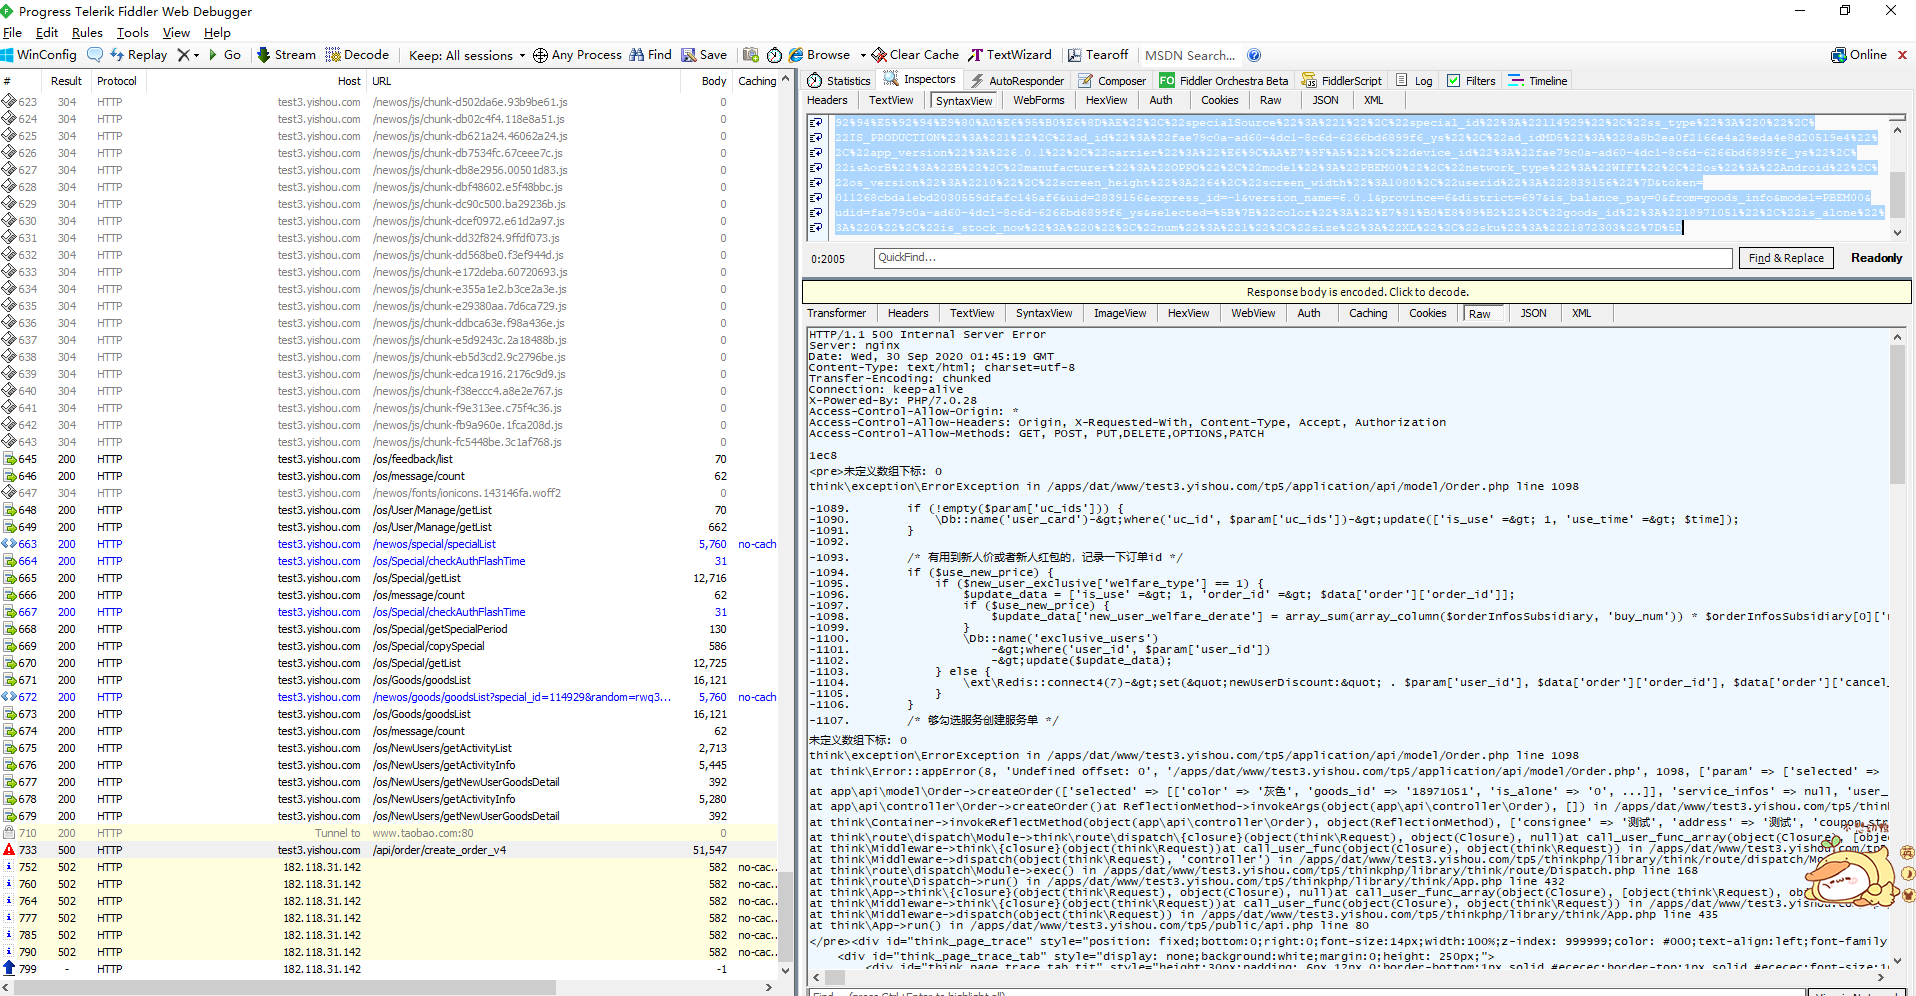Open the Fiddler Orchestra Beta tab

1224,81
